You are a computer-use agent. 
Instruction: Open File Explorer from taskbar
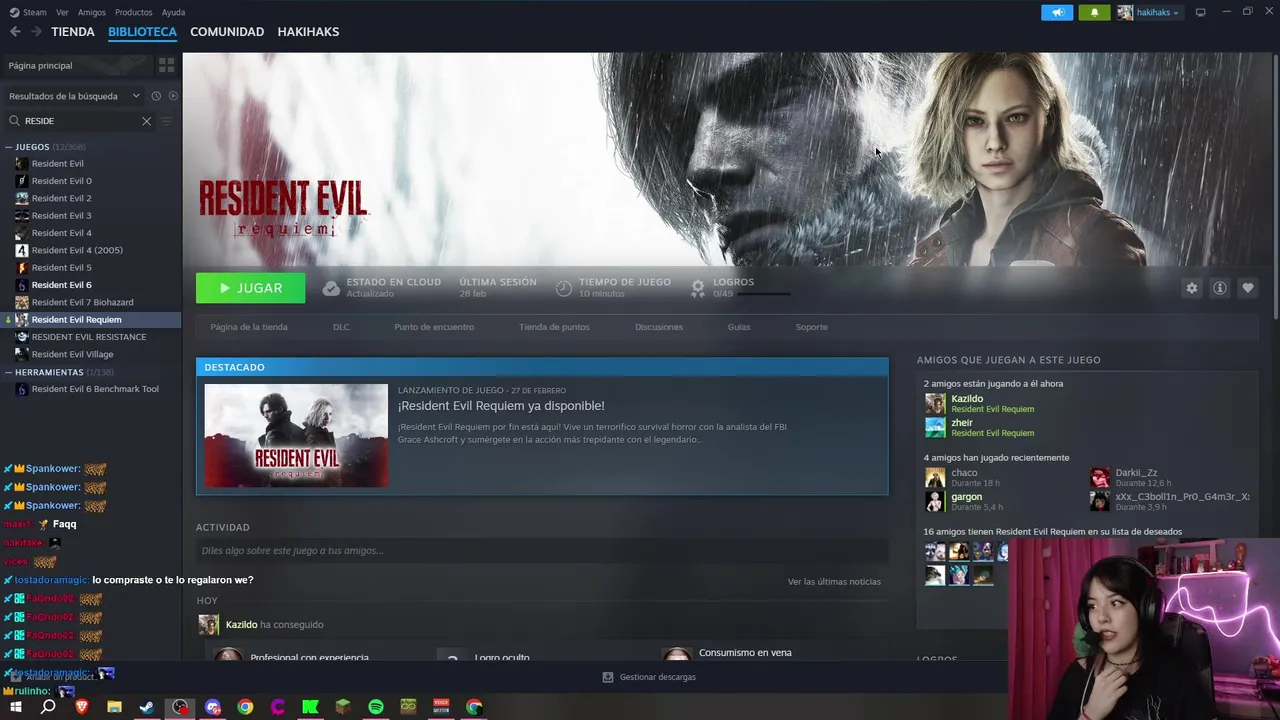(114, 707)
